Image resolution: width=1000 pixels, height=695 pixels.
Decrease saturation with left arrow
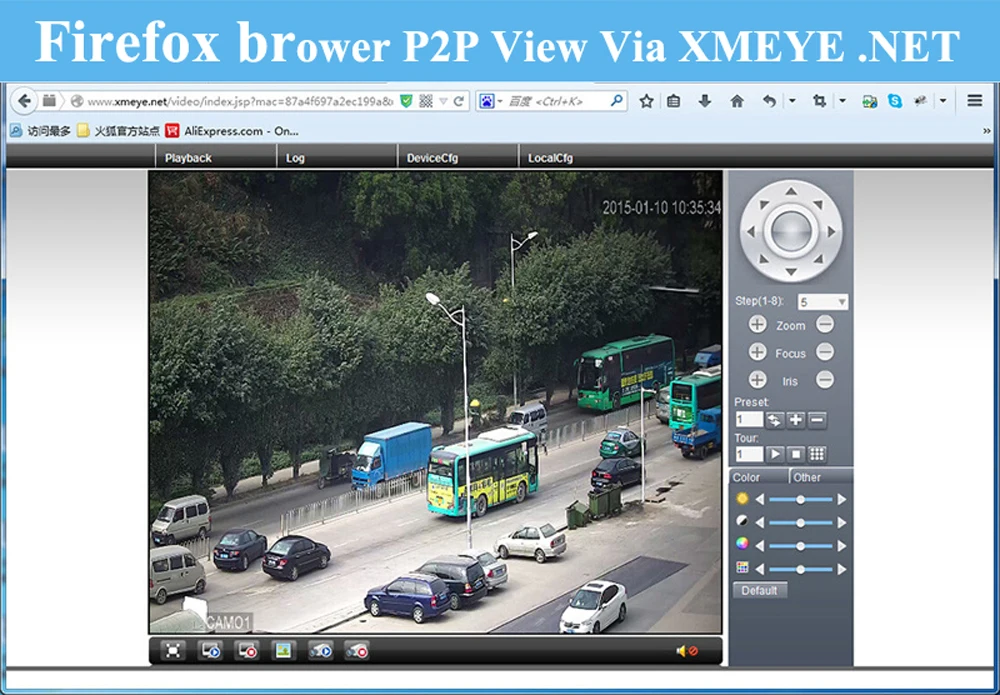[759, 546]
